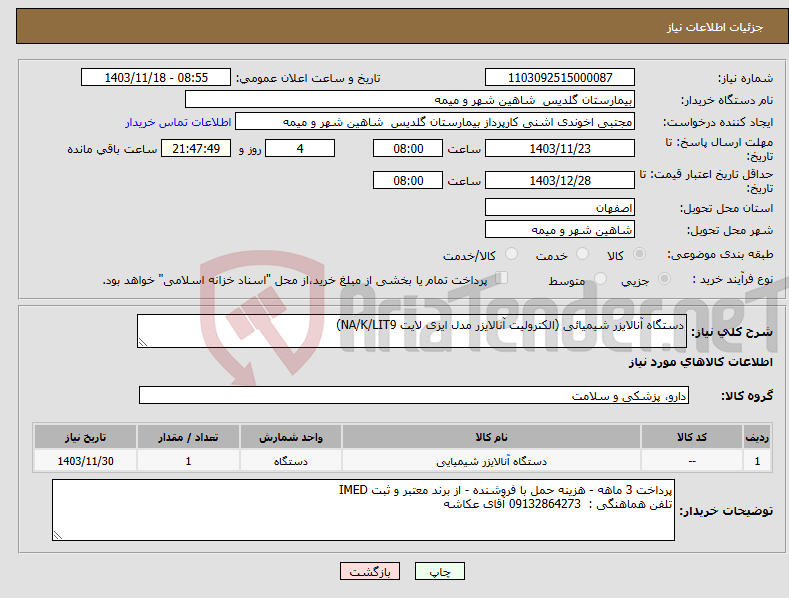
Task: Click the delivery city field شاهین شهر و میمه
Action: point(560,230)
